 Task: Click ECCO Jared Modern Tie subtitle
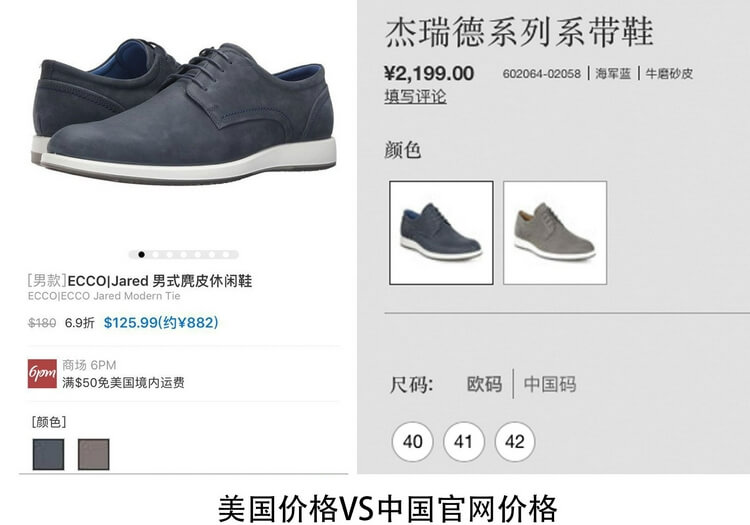[x=104, y=296]
